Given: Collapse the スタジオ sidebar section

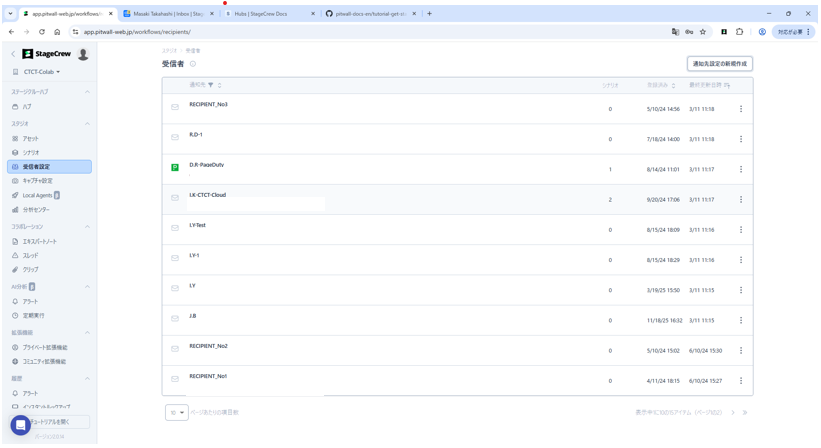Looking at the screenshot, I should click(87, 124).
